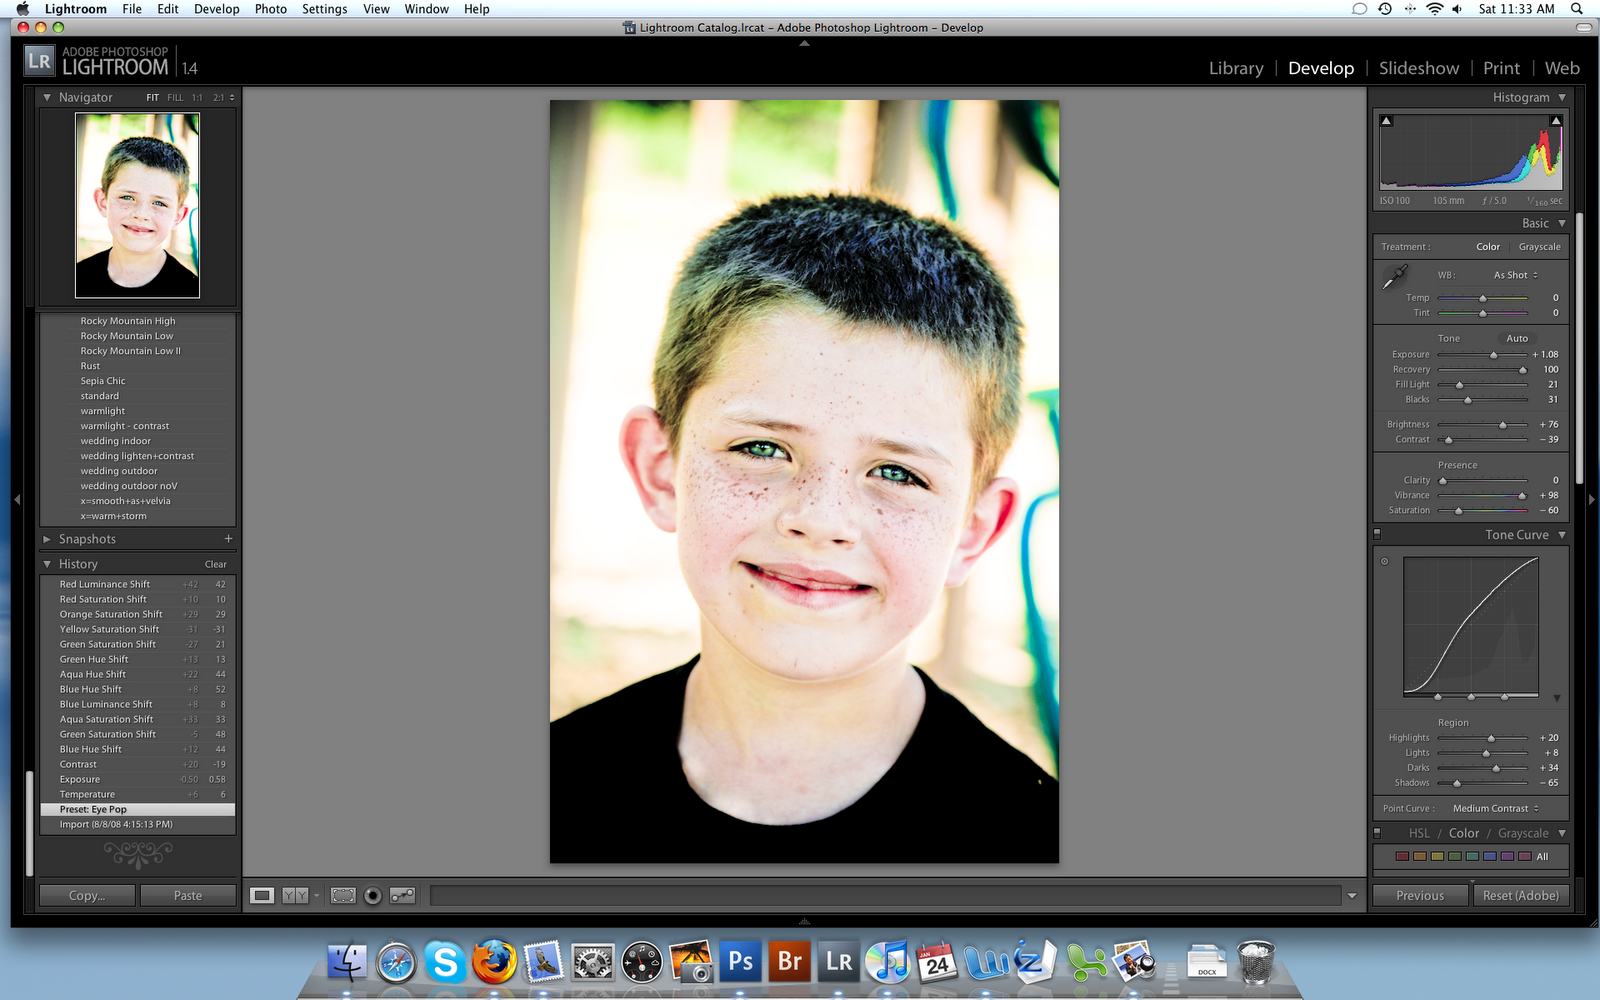Image resolution: width=1600 pixels, height=1000 pixels.
Task: Open Point Curve Medium Contrast dropdown
Action: (x=1496, y=808)
